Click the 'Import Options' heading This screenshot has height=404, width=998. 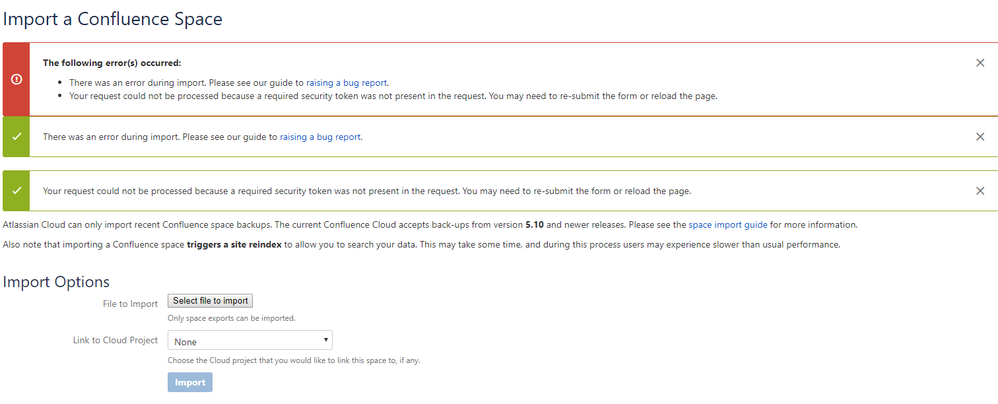(x=56, y=281)
